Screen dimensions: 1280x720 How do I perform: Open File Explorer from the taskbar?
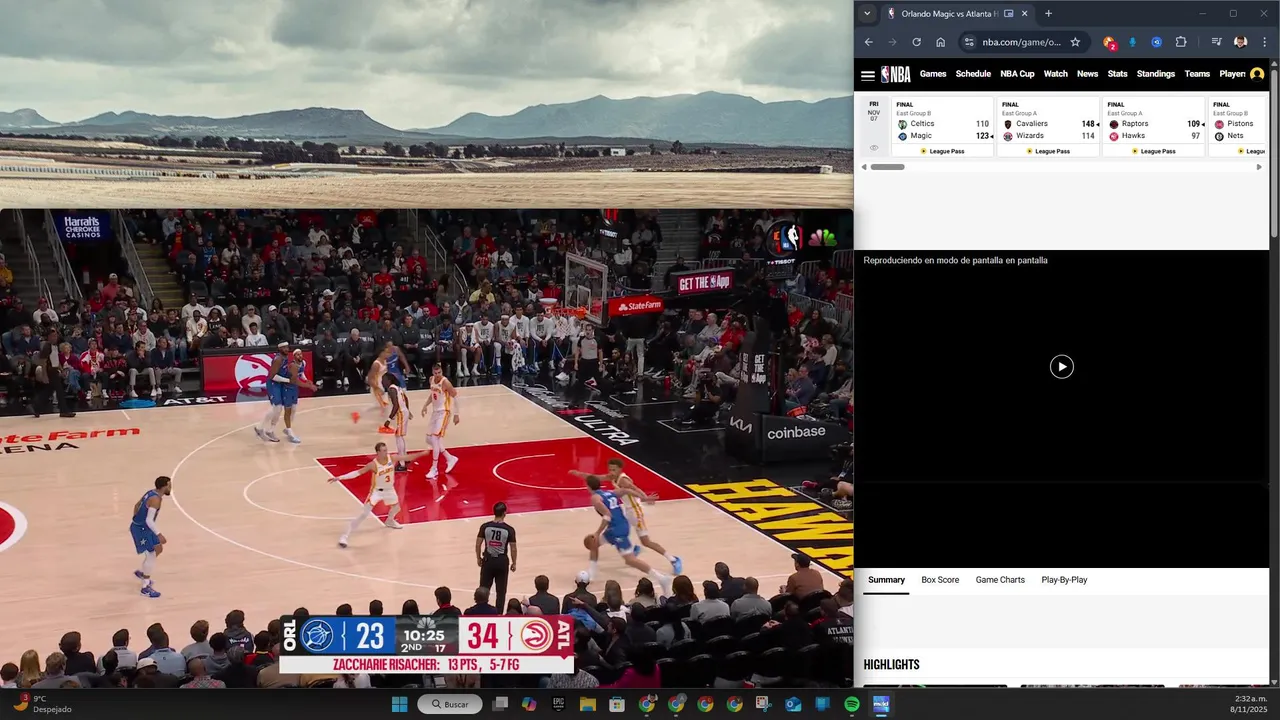pyautogui.click(x=588, y=704)
